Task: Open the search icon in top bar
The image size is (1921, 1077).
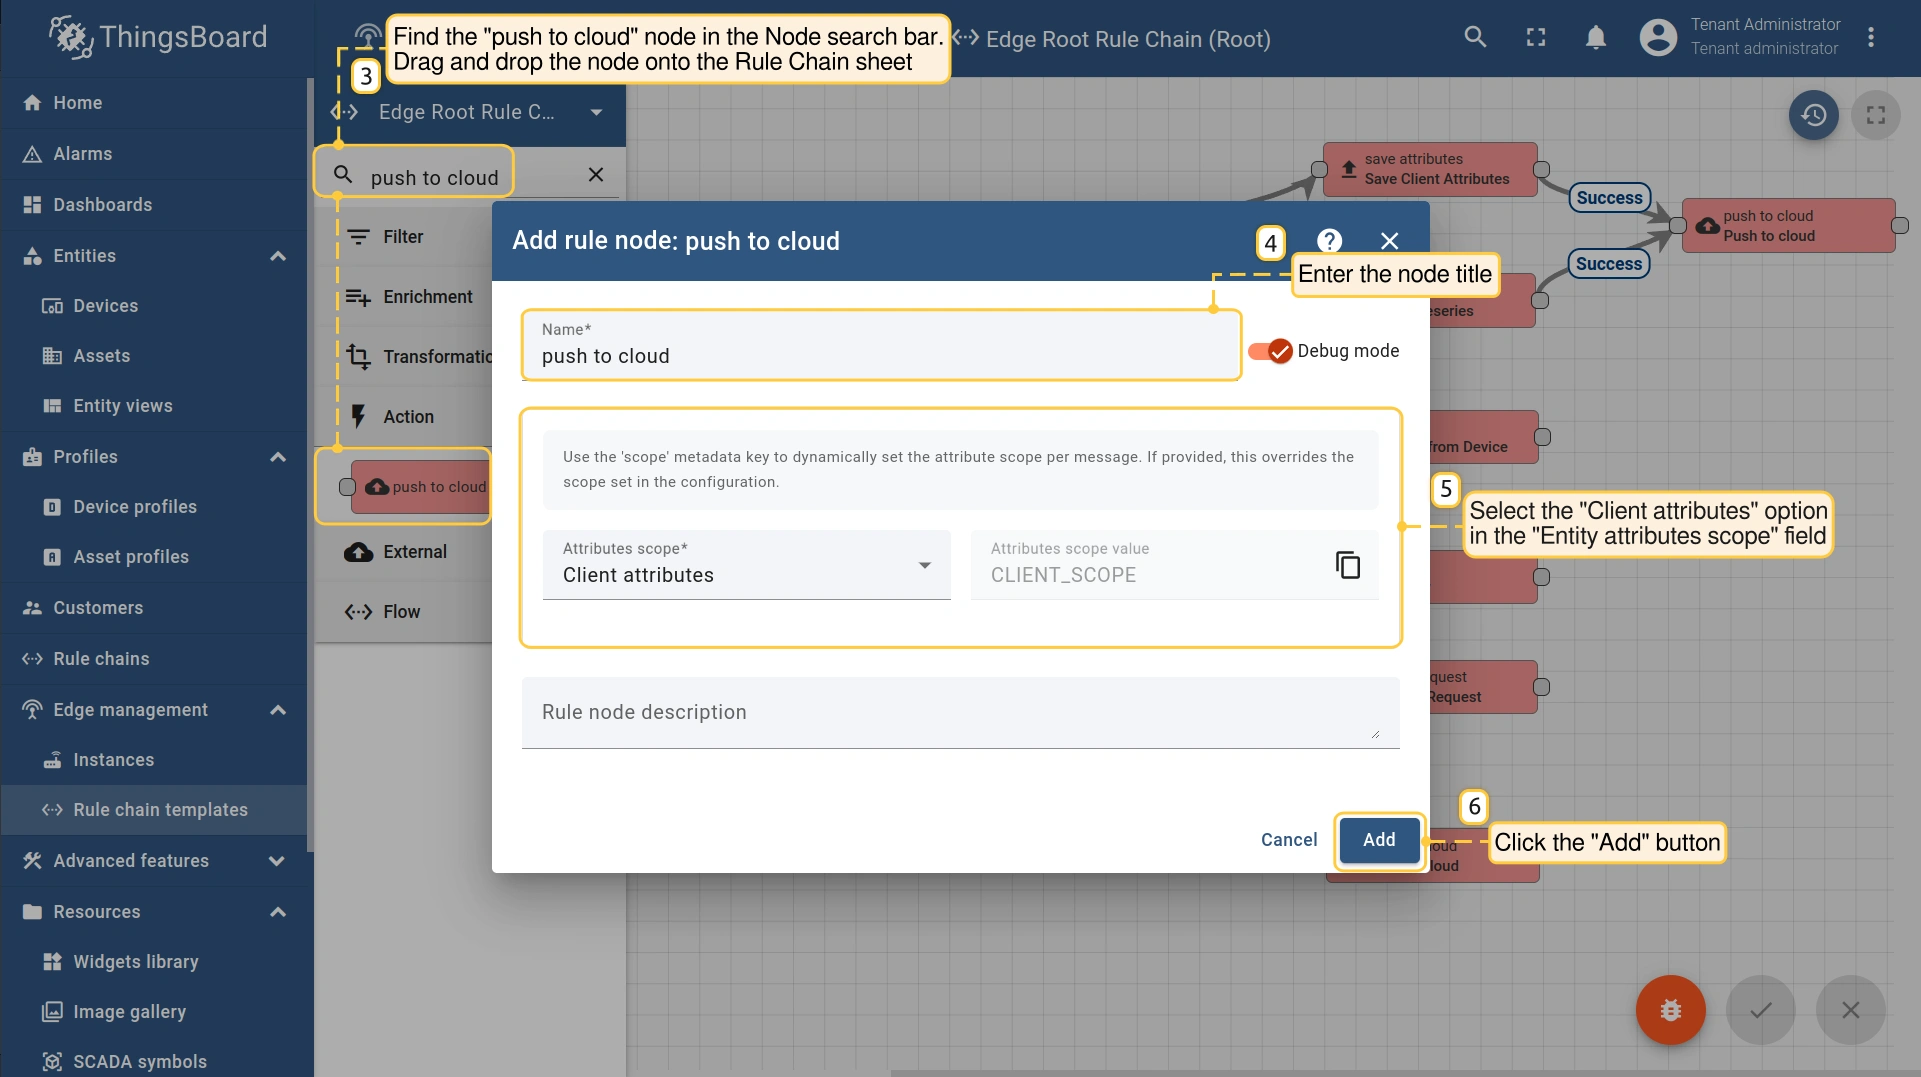Action: pyautogui.click(x=1474, y=38)
